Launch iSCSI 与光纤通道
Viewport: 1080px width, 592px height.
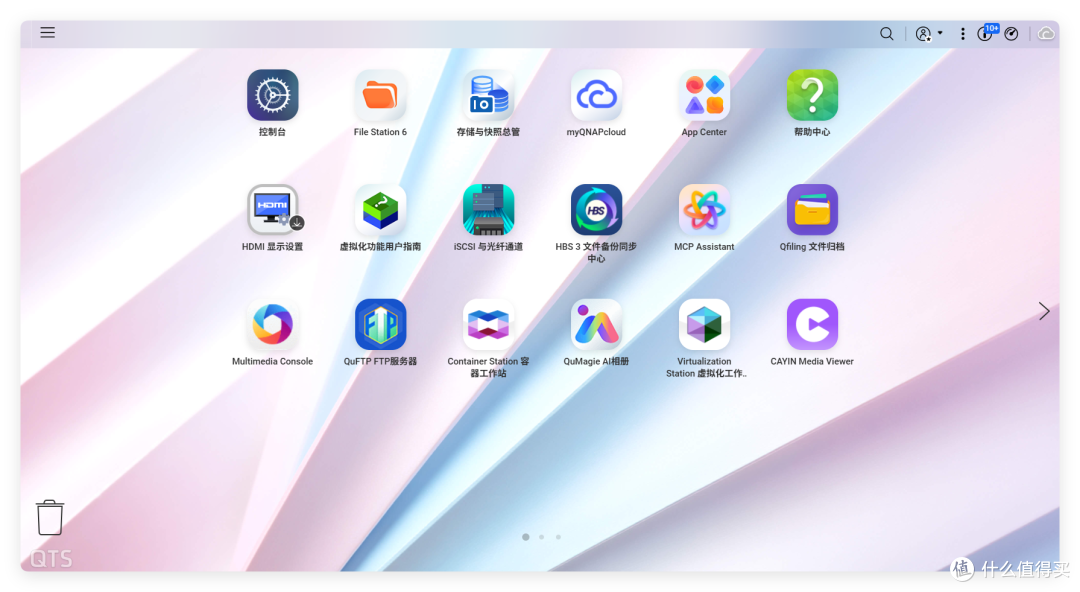(x=488, y=210)
